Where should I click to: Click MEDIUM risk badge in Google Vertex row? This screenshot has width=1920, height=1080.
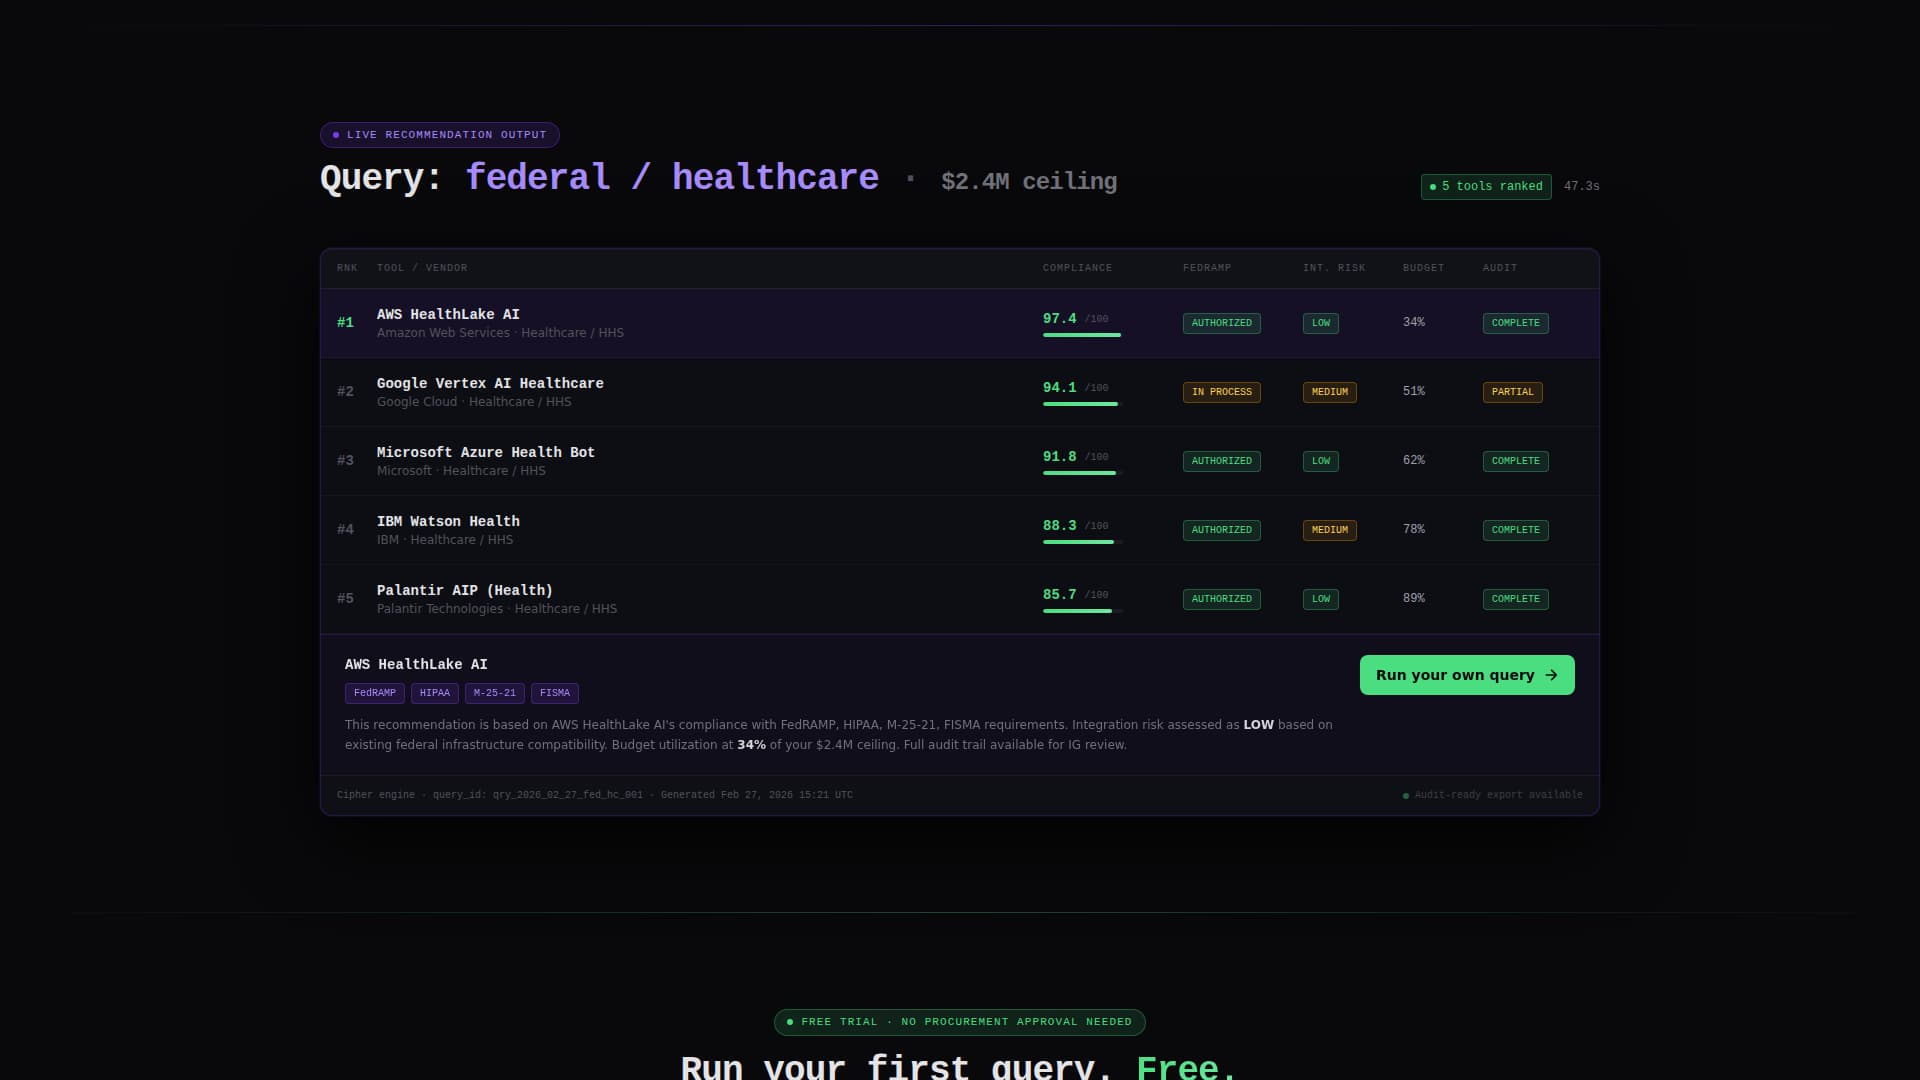pos(1330,392)
